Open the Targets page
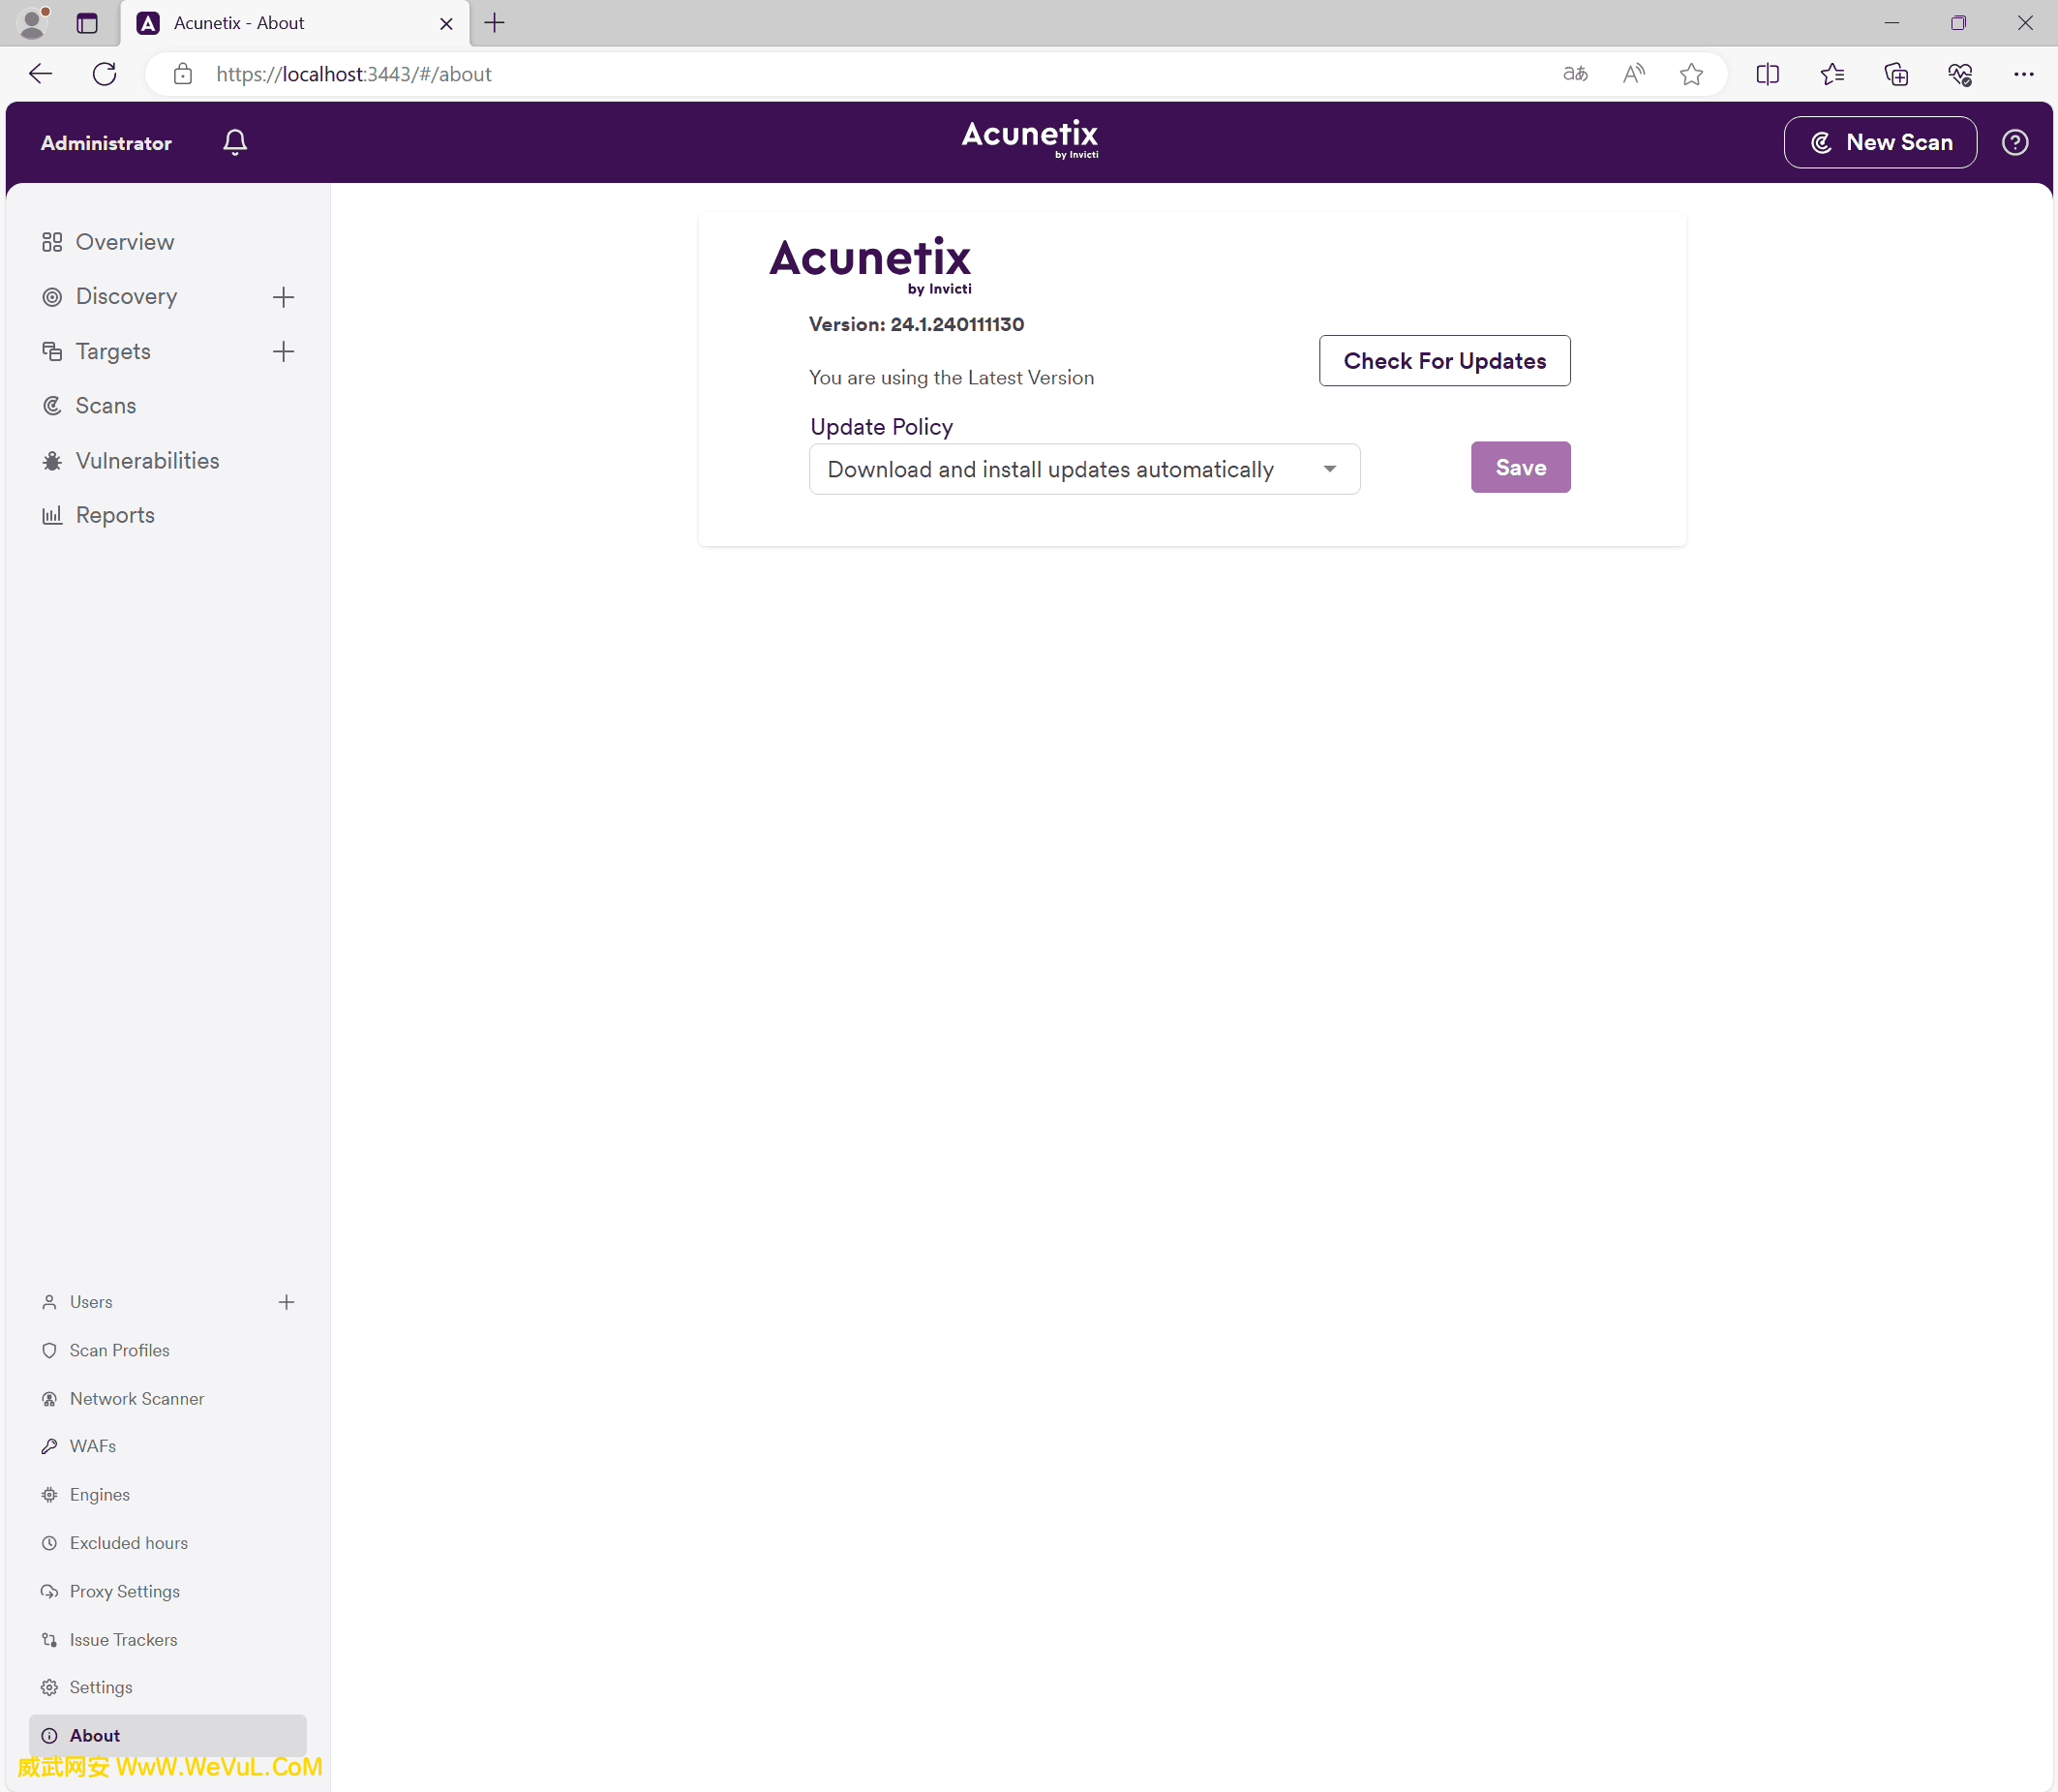The height and width of the screenshot is (1792, 2058). pyautogui.click(x=96, y=352)
